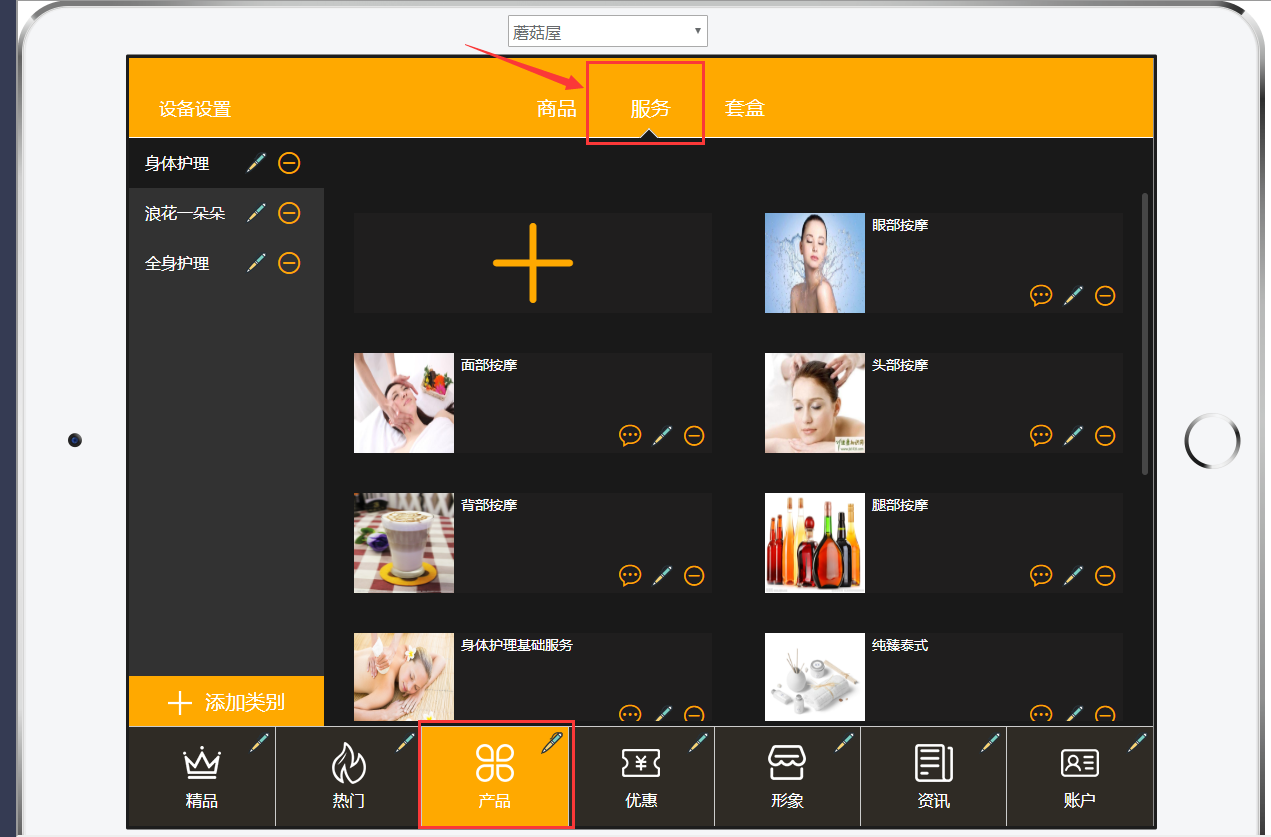Viewport: 1271px width, 837px height.
Task: Open 设备设置 device settings
Action: [x=195, y=110]
